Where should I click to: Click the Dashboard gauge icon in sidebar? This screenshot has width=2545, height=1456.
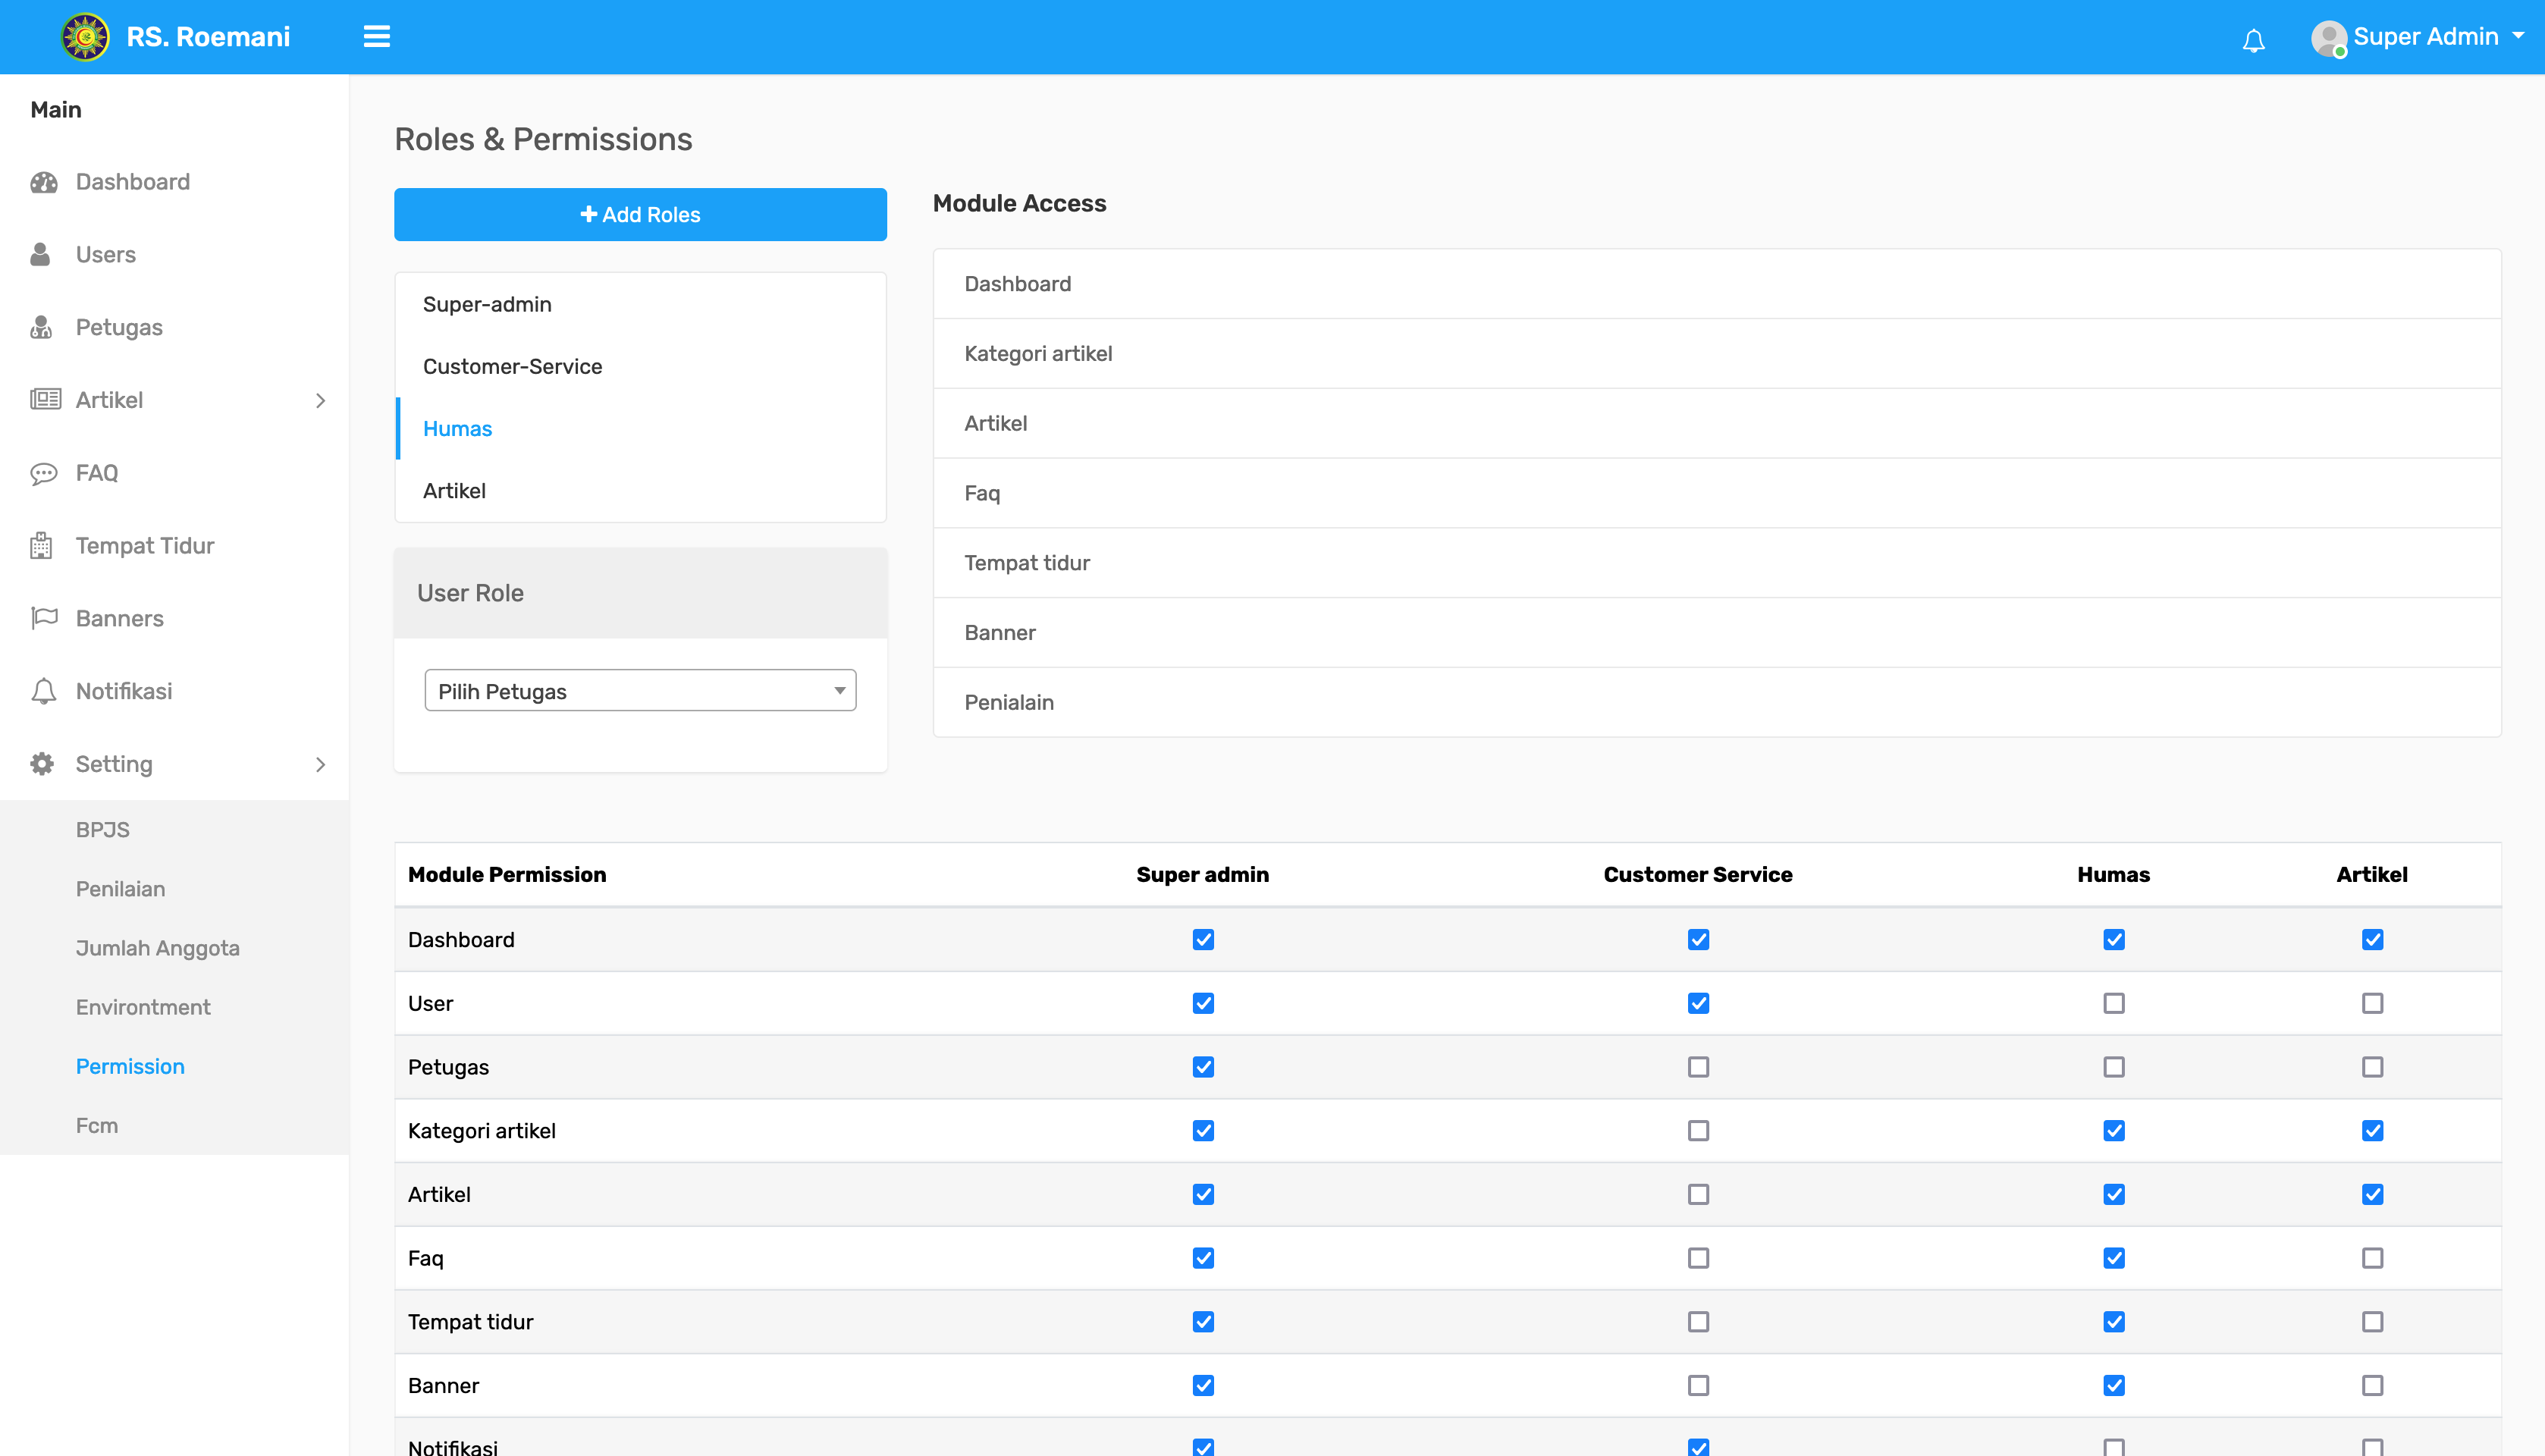[44, 182]
